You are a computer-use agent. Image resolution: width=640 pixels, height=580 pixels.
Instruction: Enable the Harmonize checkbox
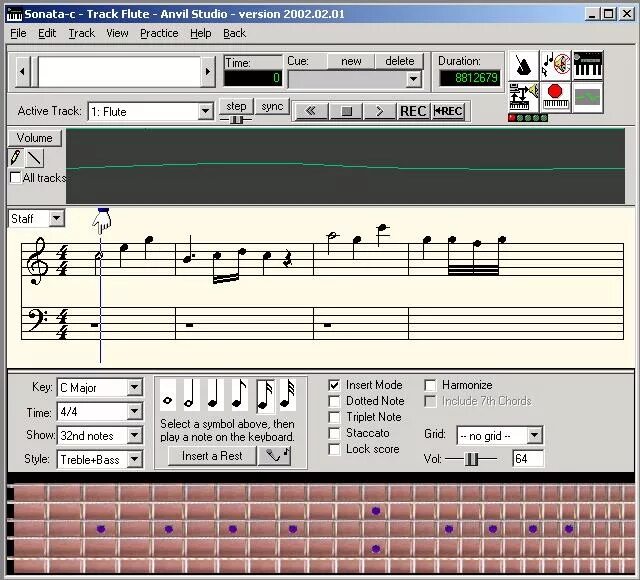click(x=430, y=385)
